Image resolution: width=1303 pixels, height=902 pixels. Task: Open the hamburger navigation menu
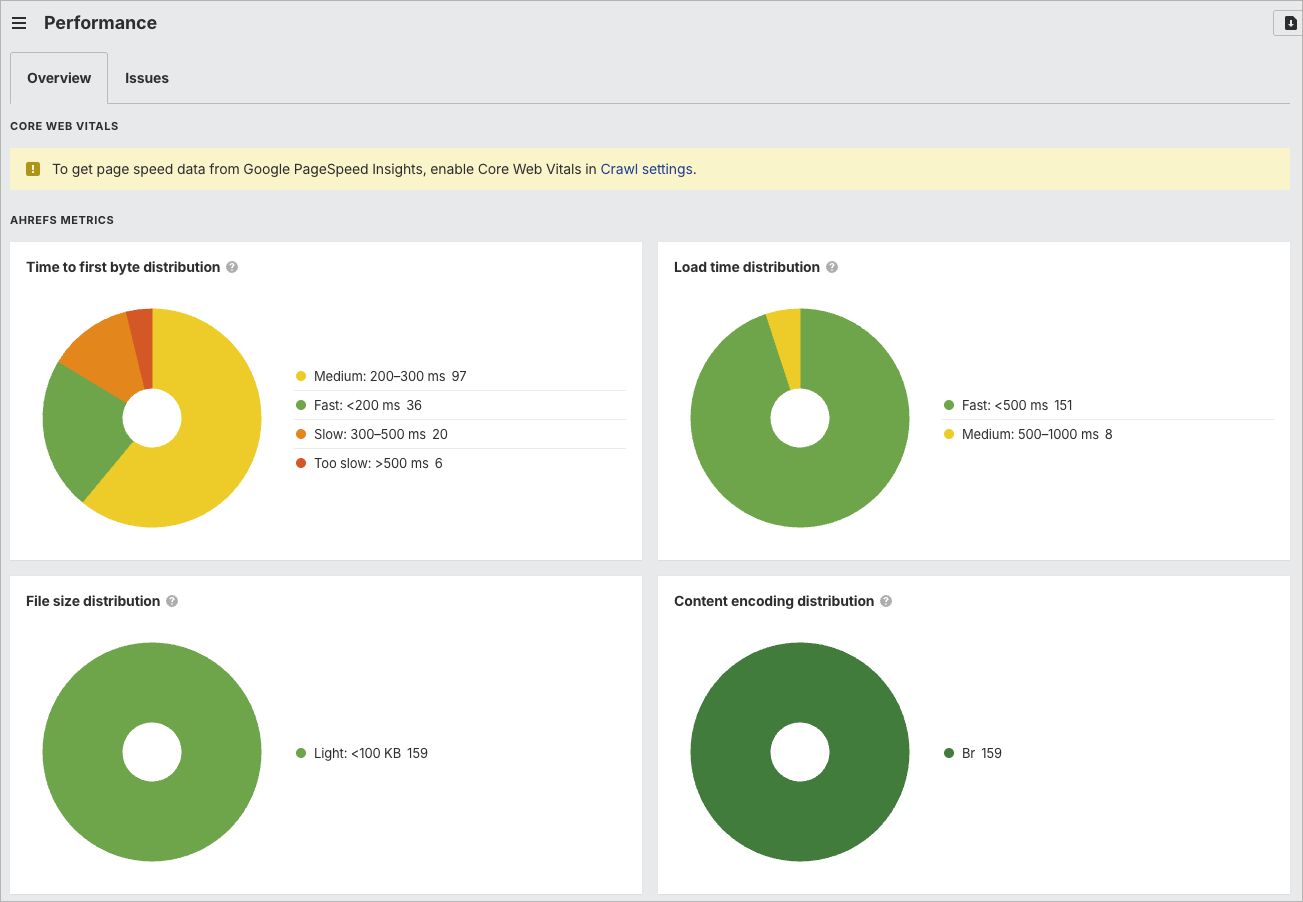[19, 22]
